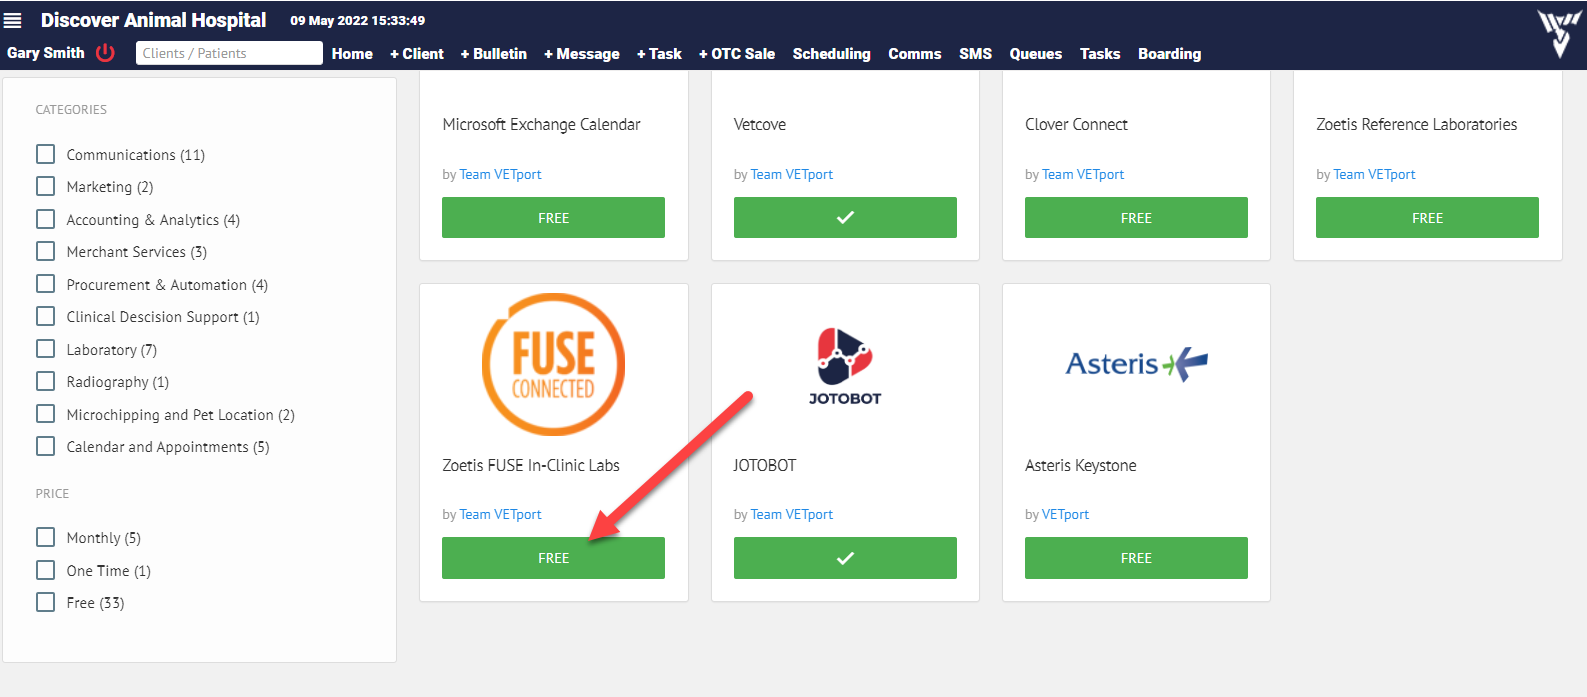Image resolution: width=1587 pixels, height=697 pixels.
Task: Click FREE under Microsoft Exchange Calendar
Action: [x=553, y=217]
